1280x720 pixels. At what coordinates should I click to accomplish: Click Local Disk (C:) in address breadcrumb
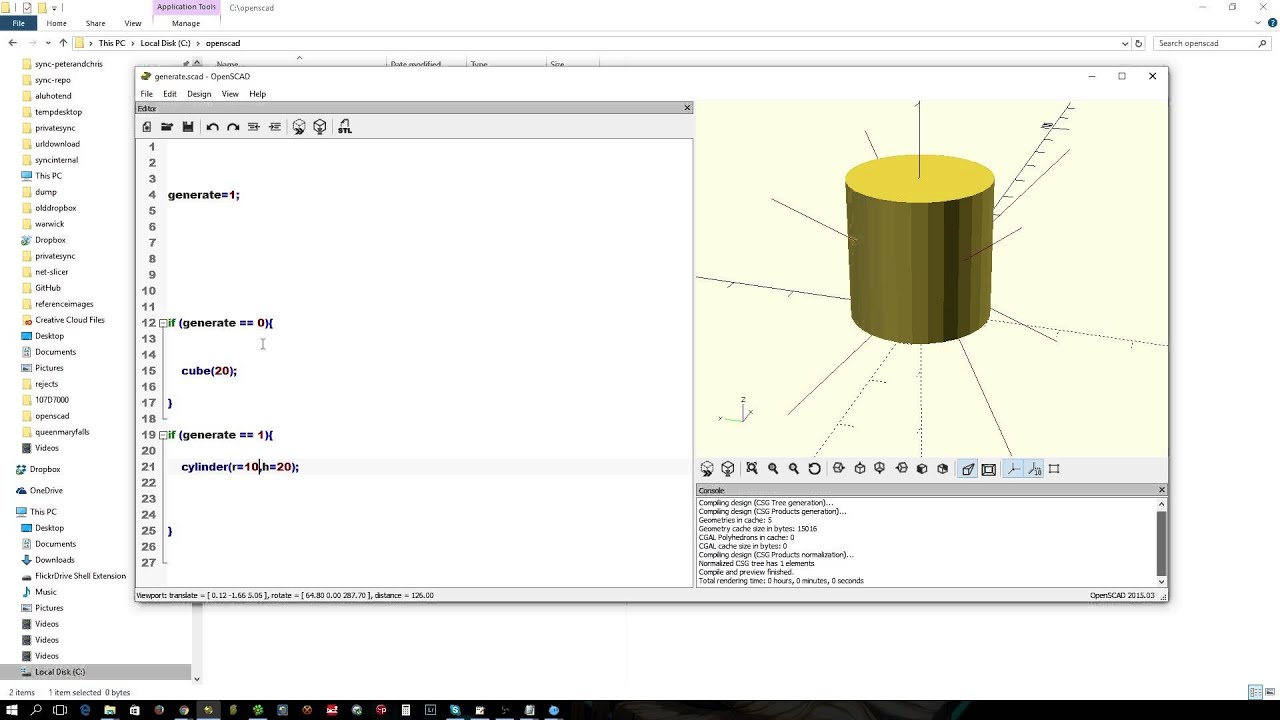165,43
